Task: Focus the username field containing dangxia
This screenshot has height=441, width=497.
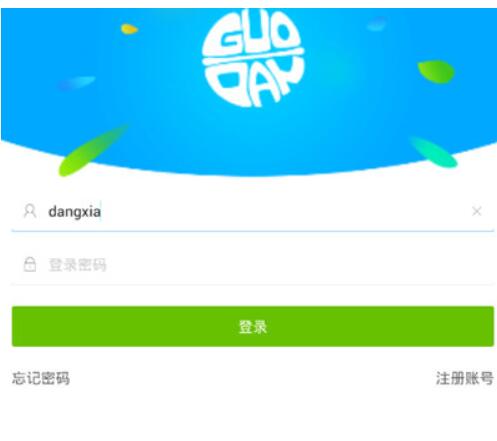Action: tap(253, 211)
